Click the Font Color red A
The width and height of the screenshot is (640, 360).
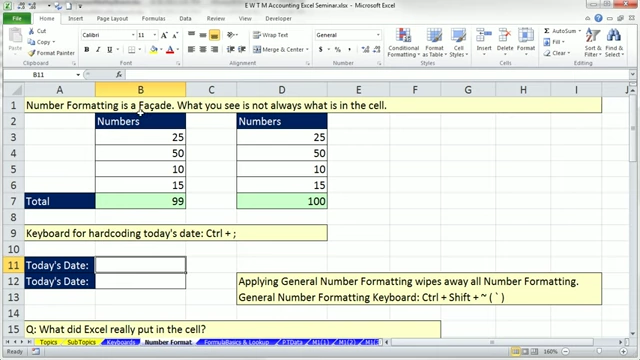(x=170, y=49)
